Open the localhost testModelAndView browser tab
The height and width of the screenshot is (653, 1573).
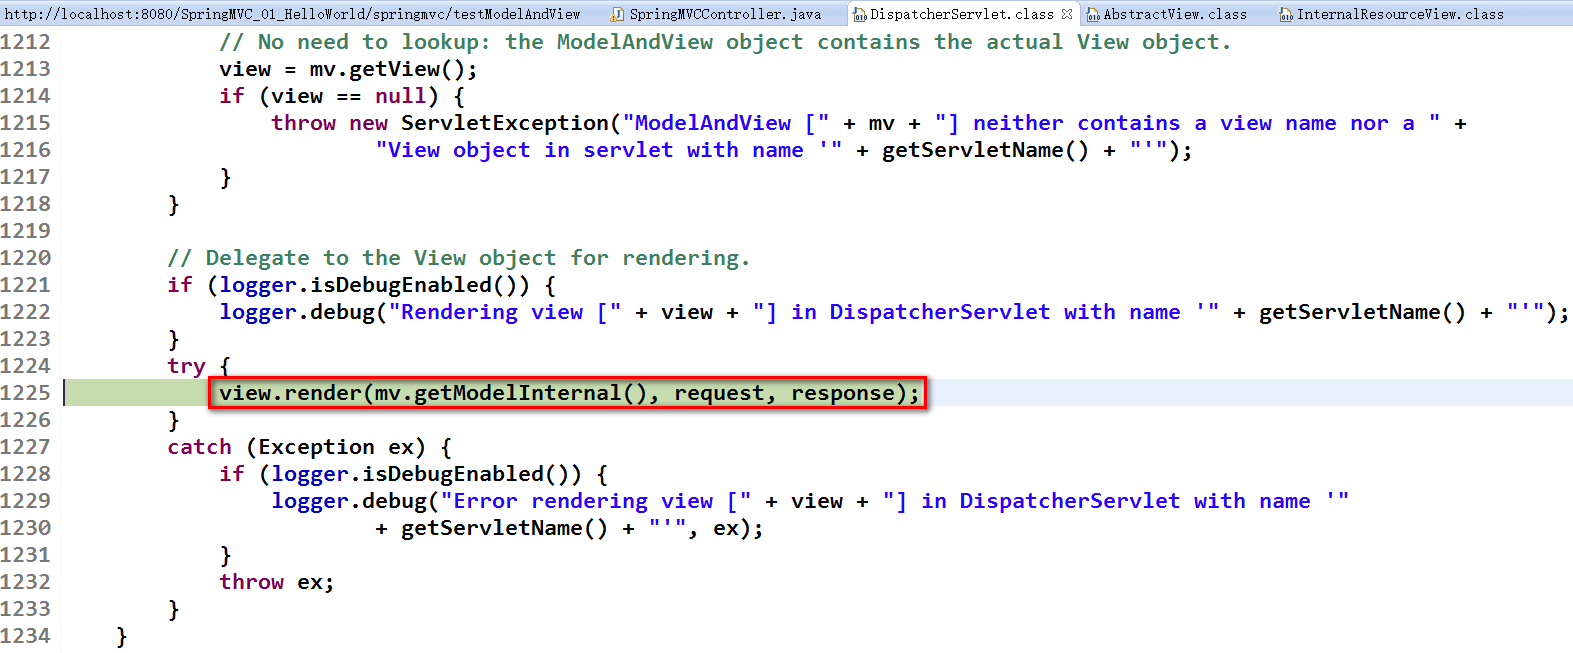click(293, 14)
